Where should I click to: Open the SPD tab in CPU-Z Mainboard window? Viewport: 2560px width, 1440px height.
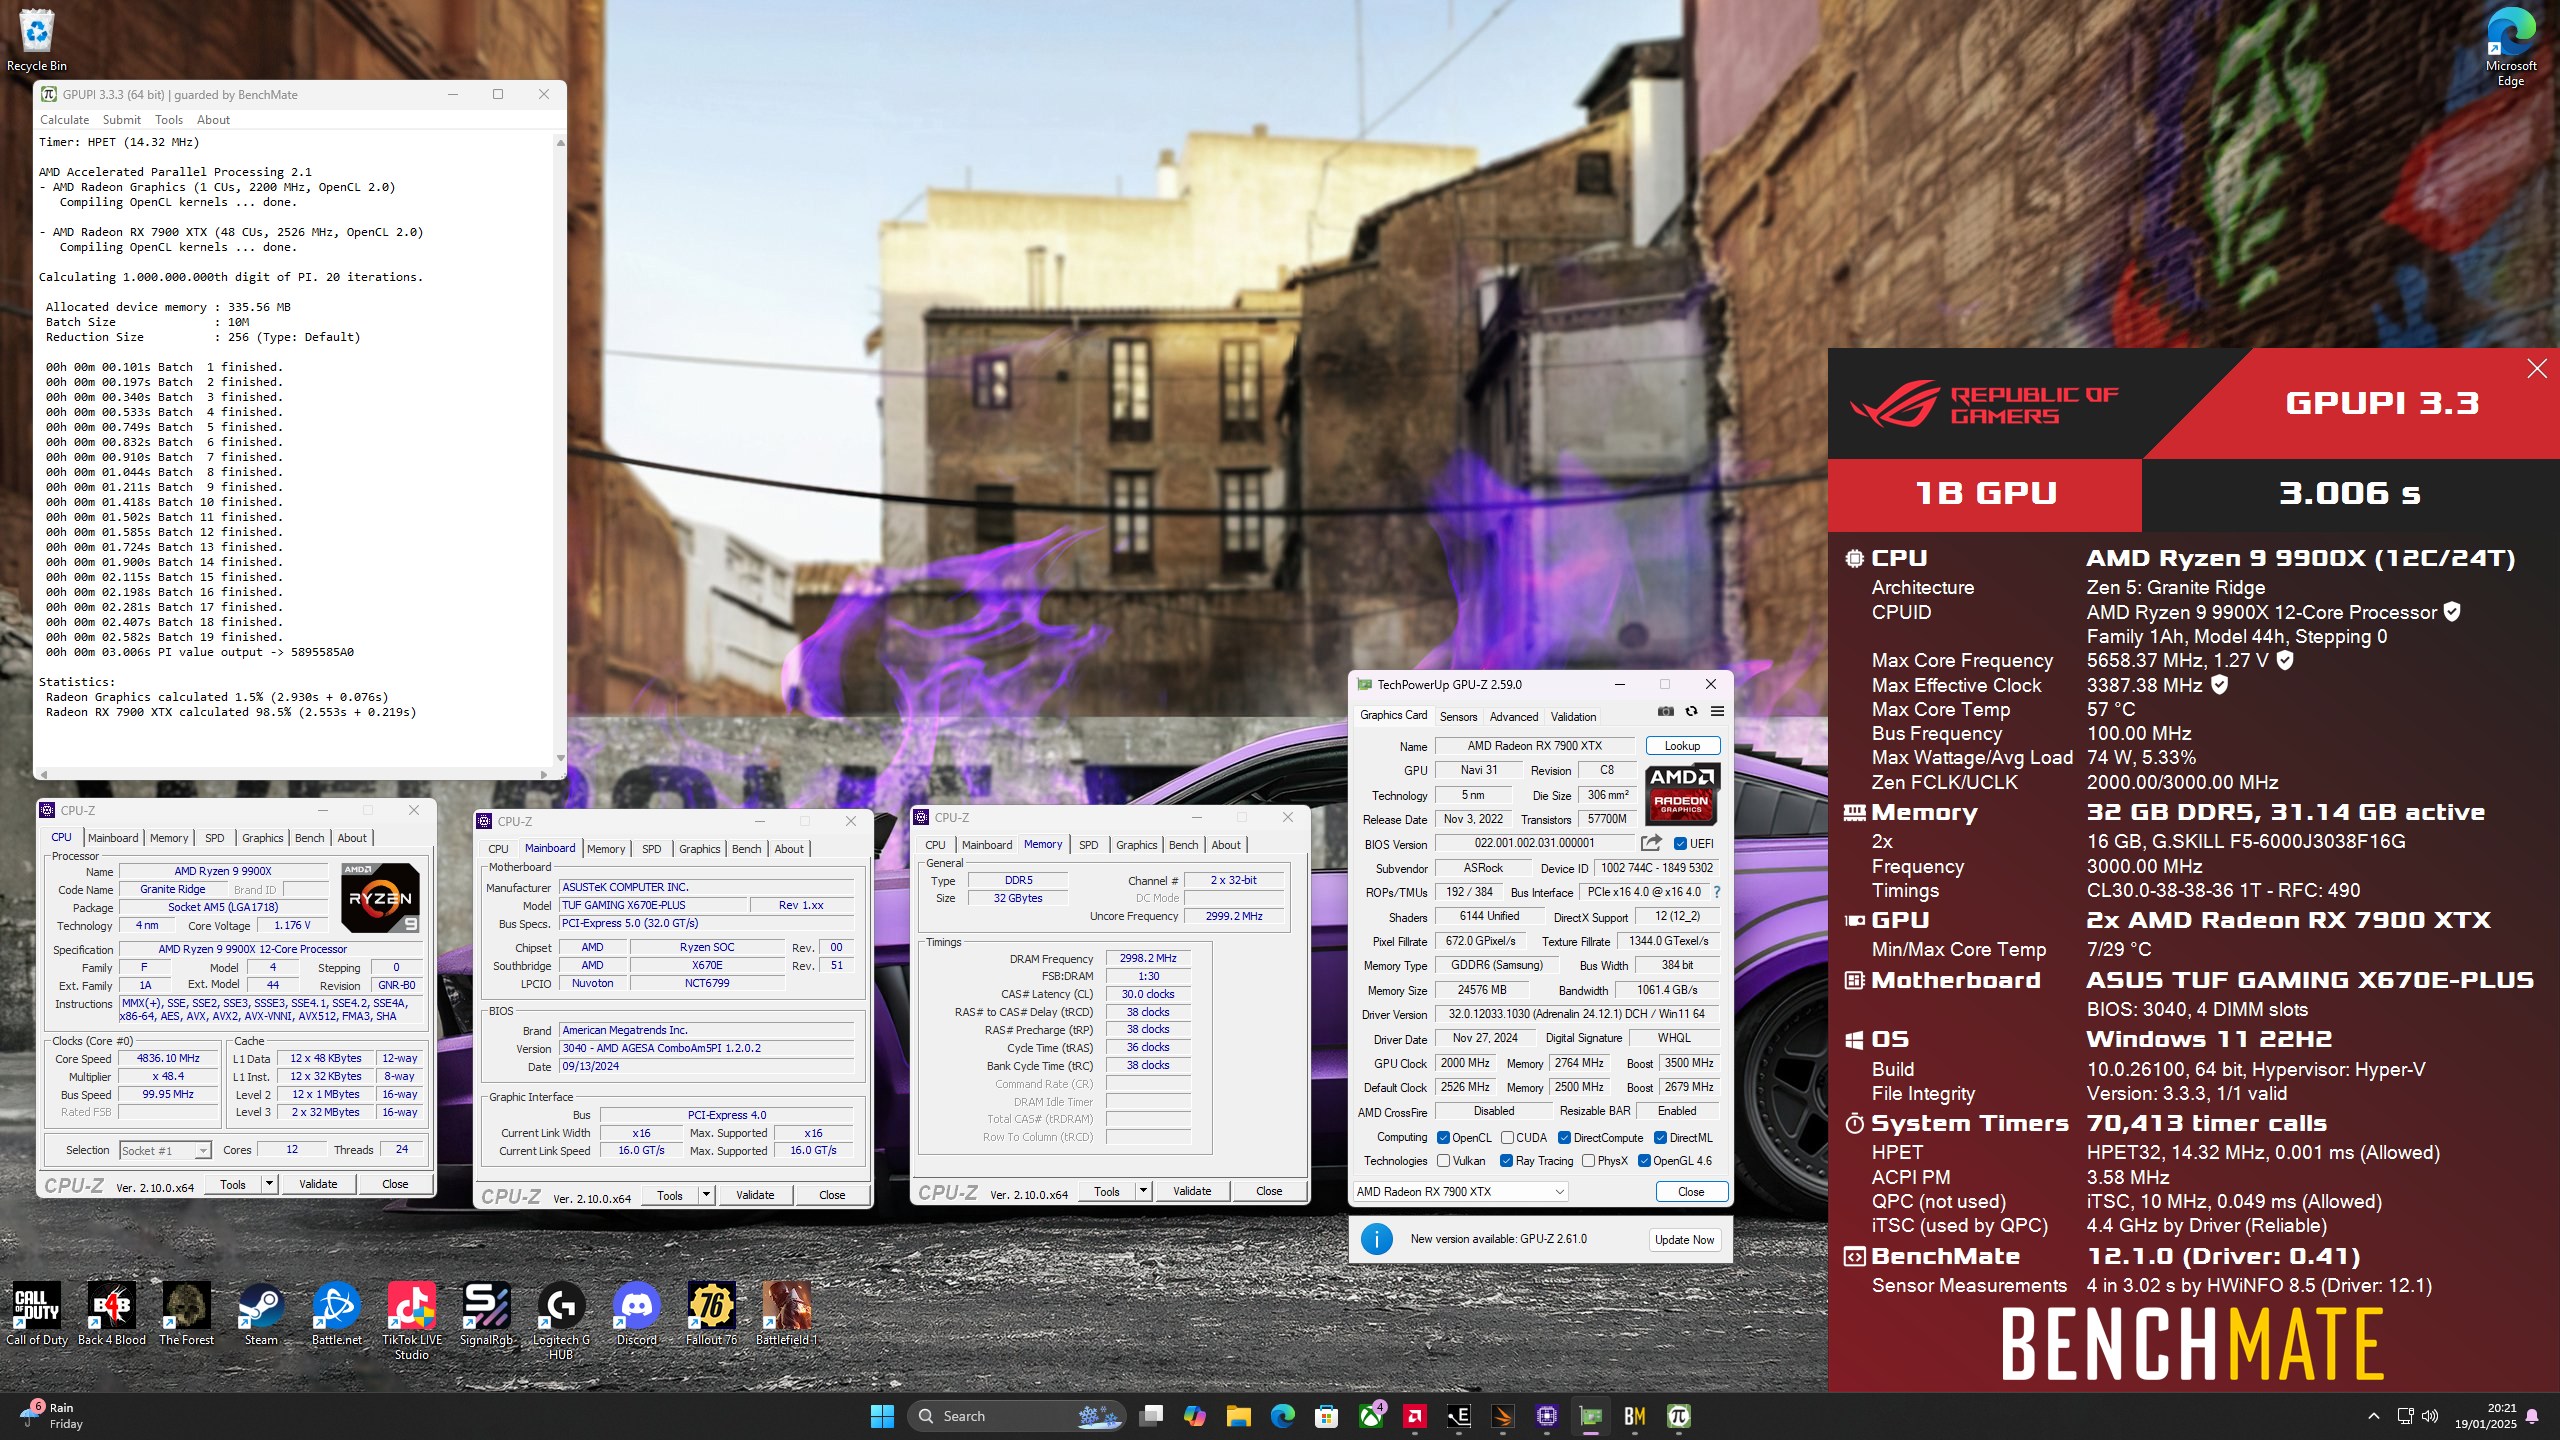(651, 849)
